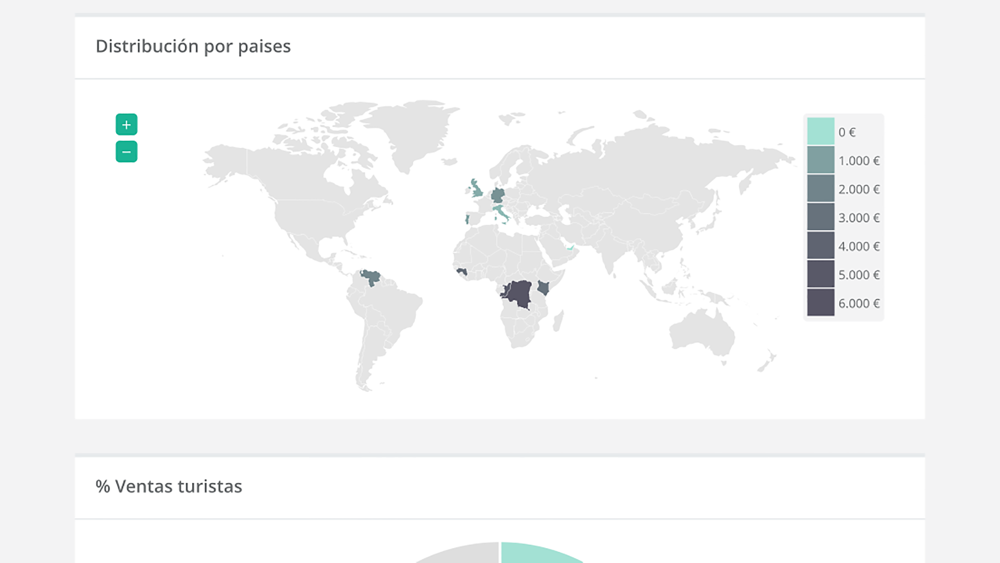Select the 4.000 € legend color swatch
Image resolution: width=1000 pixels, height=563 pixels.
click(x=820, y=245)
